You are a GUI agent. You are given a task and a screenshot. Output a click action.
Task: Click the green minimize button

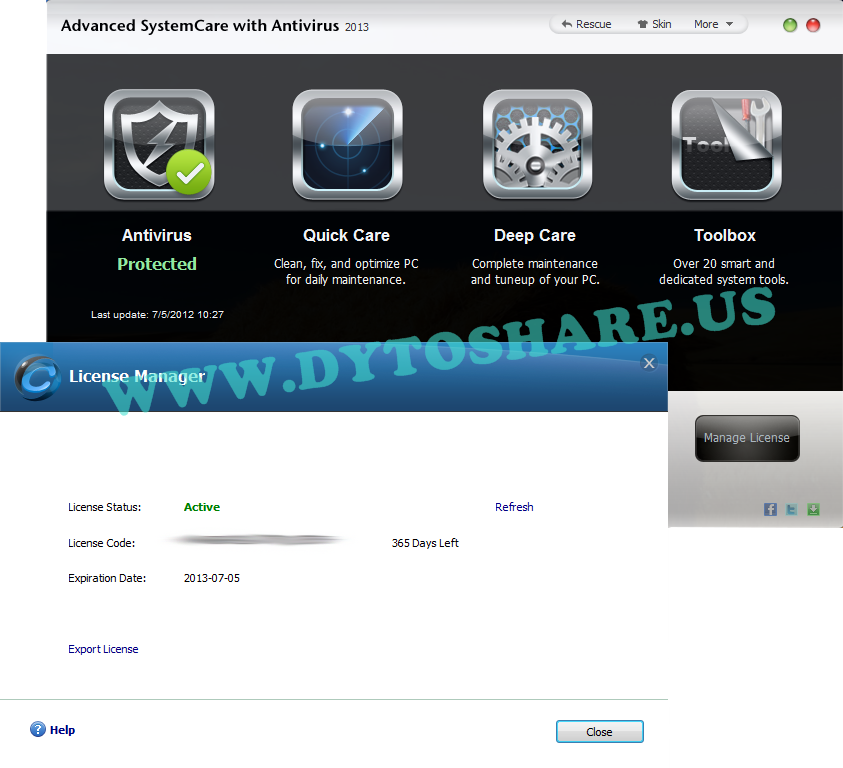point(790,25)
